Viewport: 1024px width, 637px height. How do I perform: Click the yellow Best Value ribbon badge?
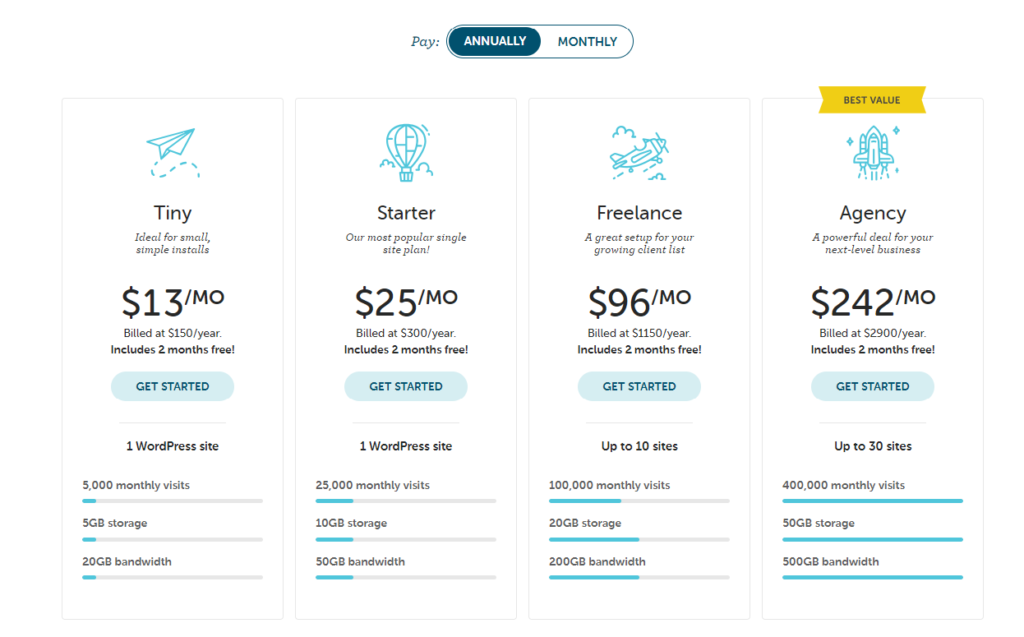point(872,100)
